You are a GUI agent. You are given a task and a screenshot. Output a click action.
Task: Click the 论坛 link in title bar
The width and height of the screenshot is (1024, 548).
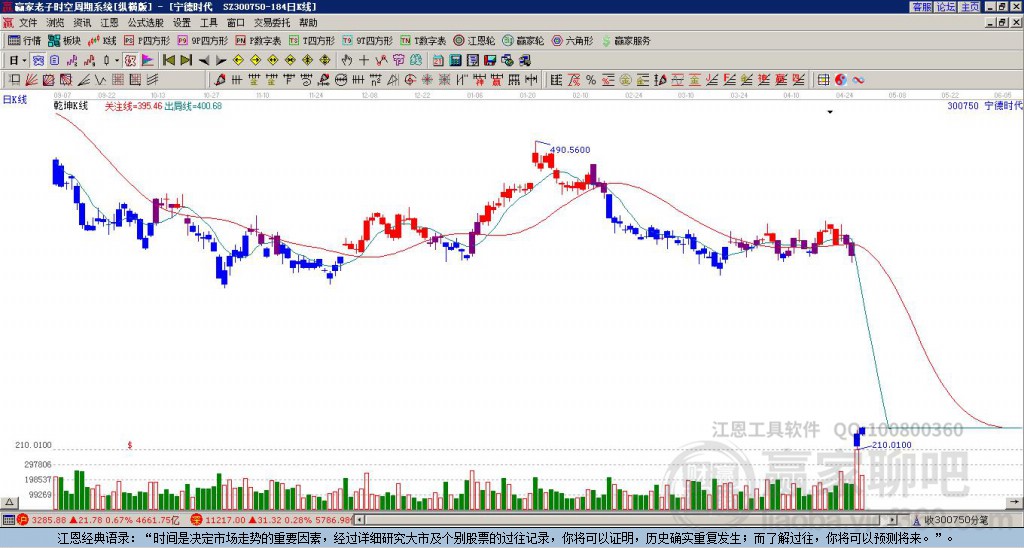click(x=945, y=7)
